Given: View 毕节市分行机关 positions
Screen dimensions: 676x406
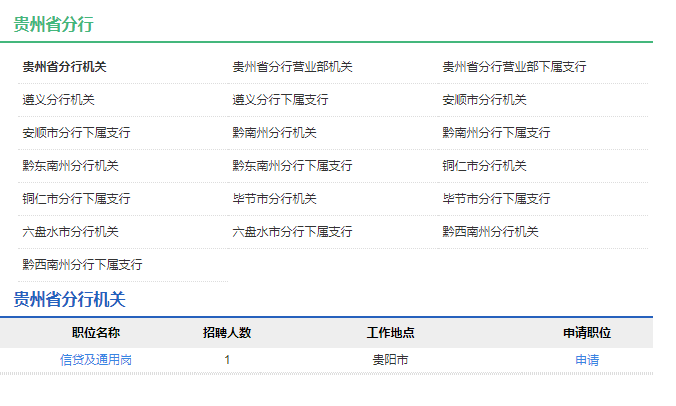Looking at the screenshot, I should click(274, 199).
